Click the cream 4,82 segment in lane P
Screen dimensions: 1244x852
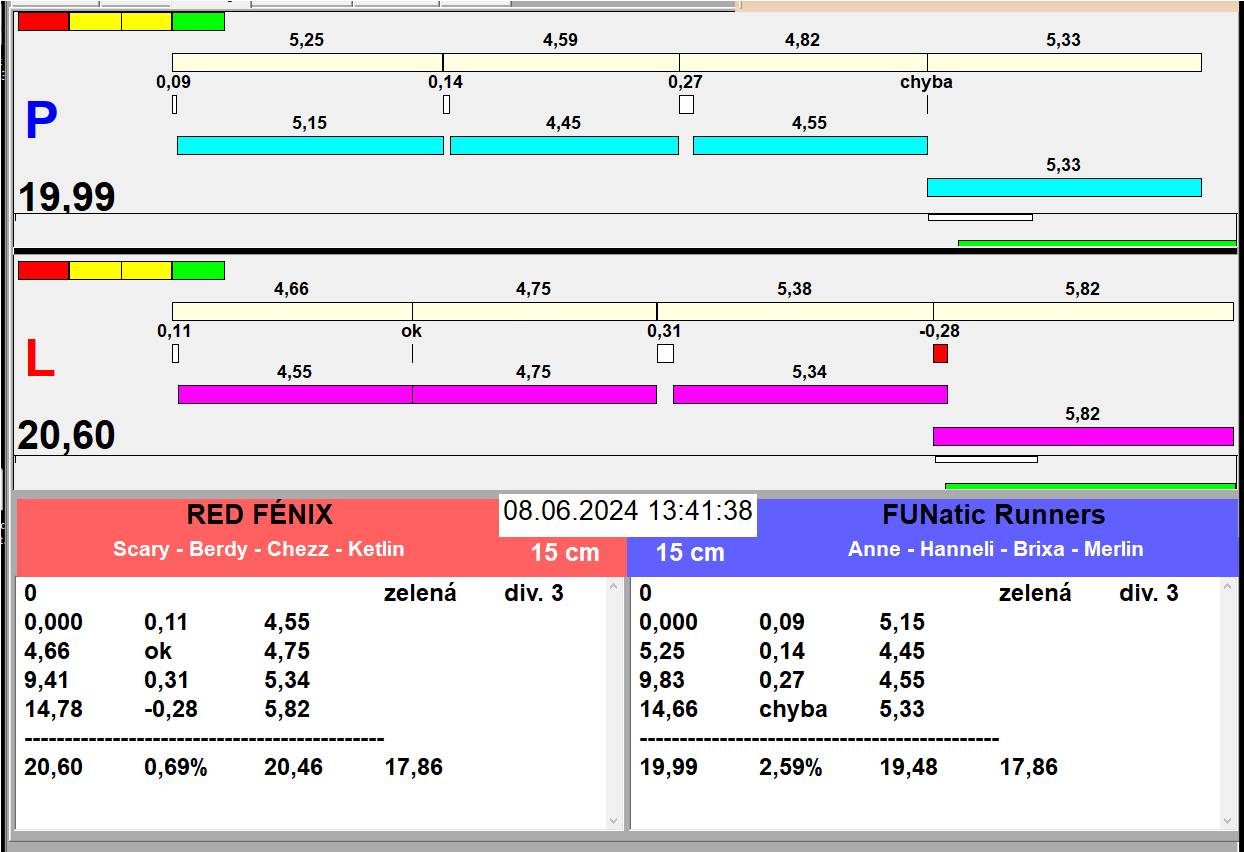803,62
